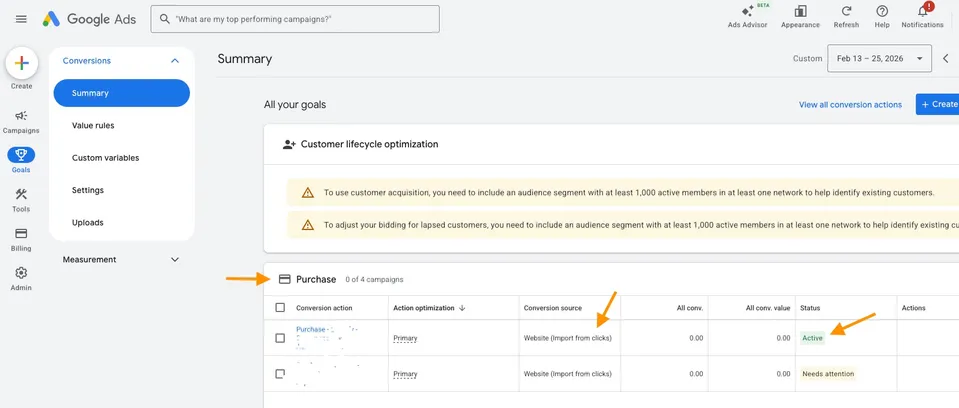Click All conv. value column header
The width and height of the screenshot is (959, 408).
pyautogui.click(x=768, y=308)
